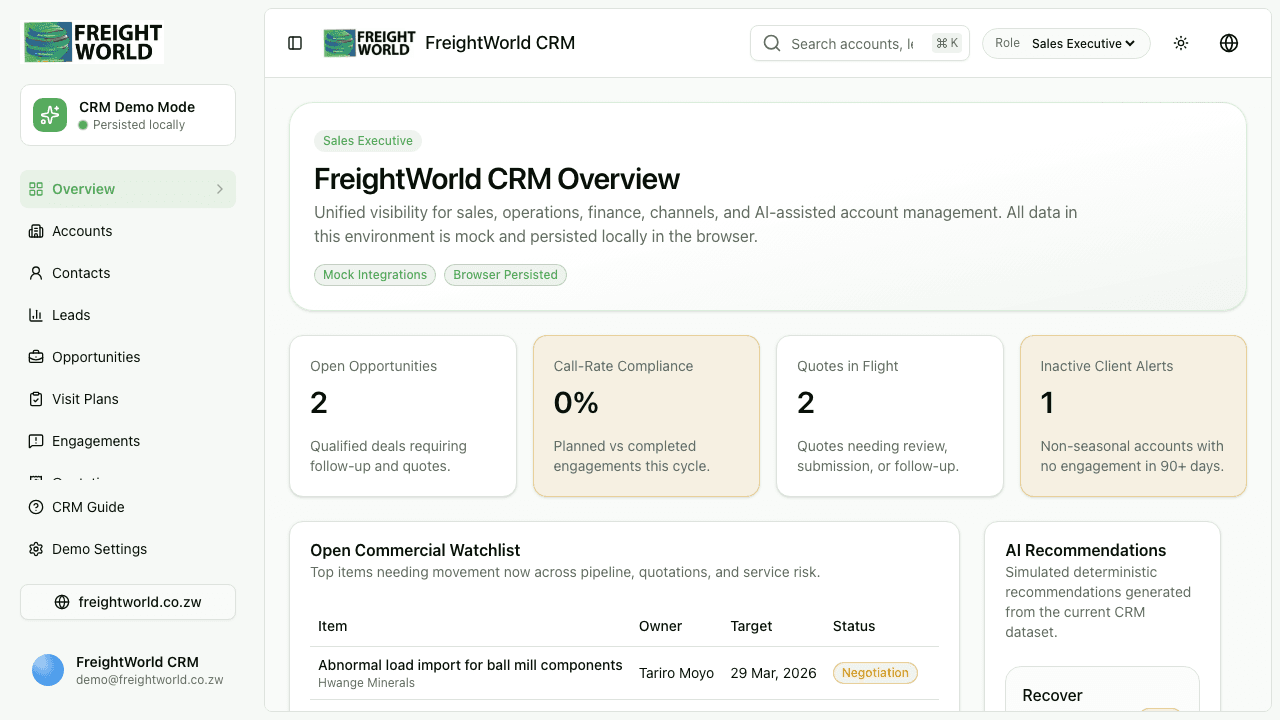Click the CRM Guide question-mark icon
Viewport: 1280px width, 720px height.
click(x=35, y=507)
